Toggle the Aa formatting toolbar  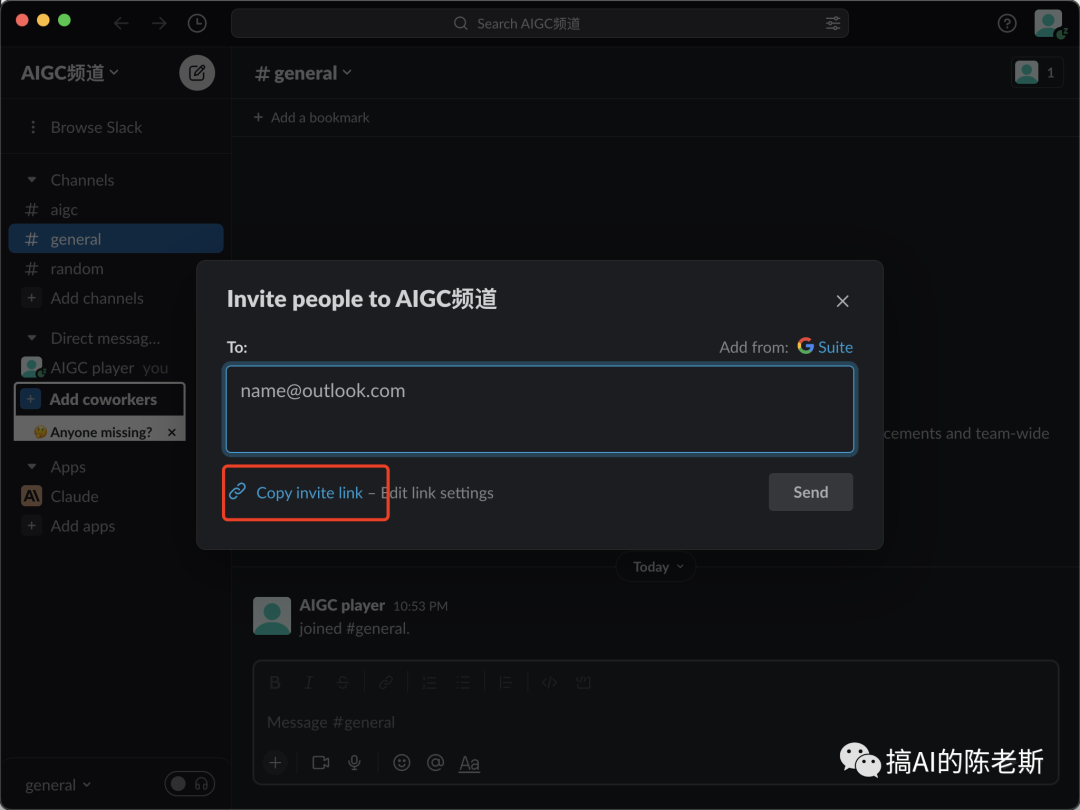tap(469, 762)
